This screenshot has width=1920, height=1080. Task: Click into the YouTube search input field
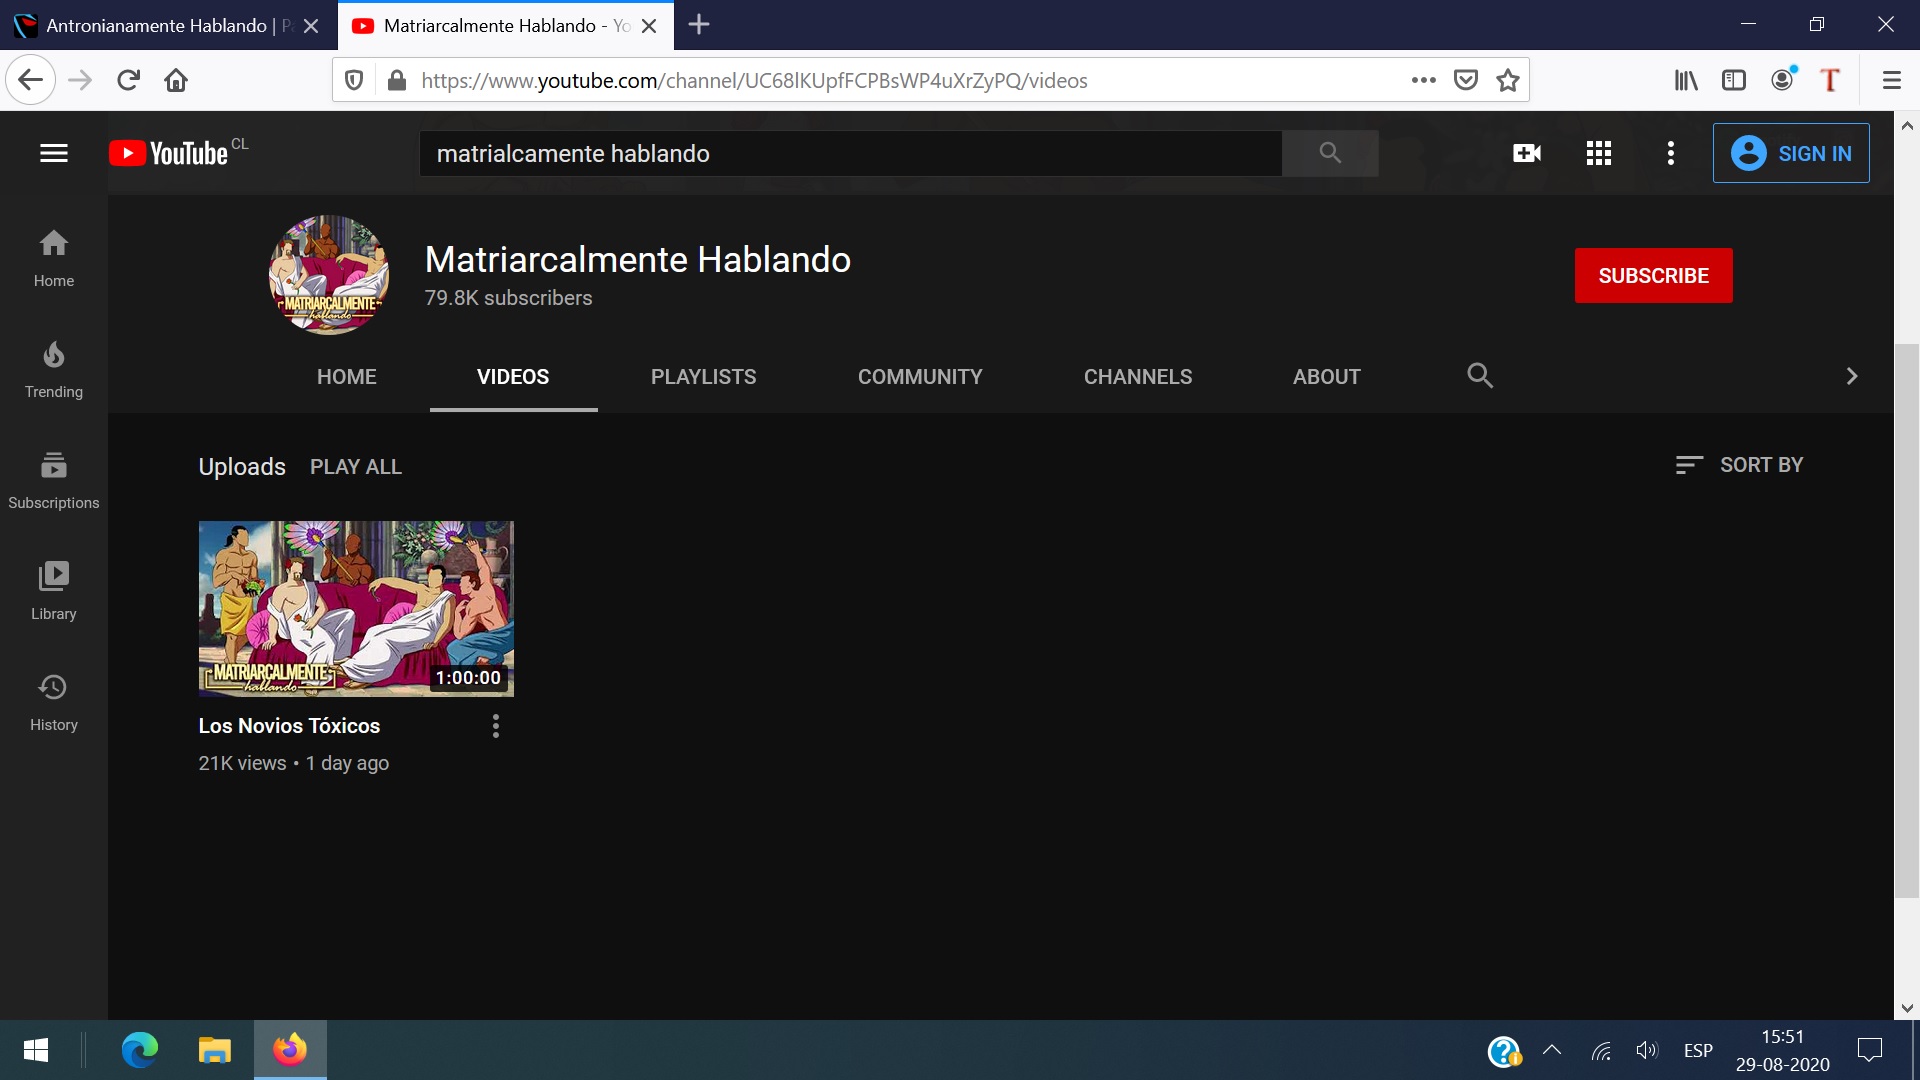click(850, 153)
